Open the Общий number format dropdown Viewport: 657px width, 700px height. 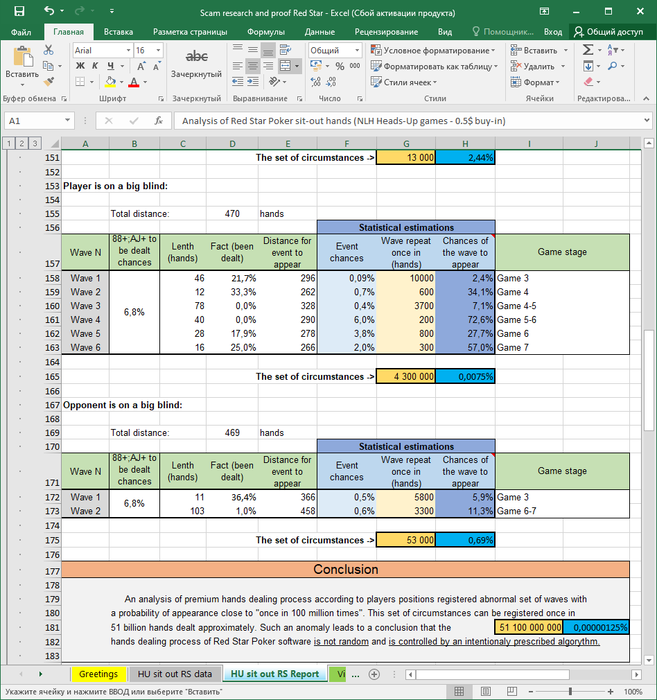(x=357, y=50)
